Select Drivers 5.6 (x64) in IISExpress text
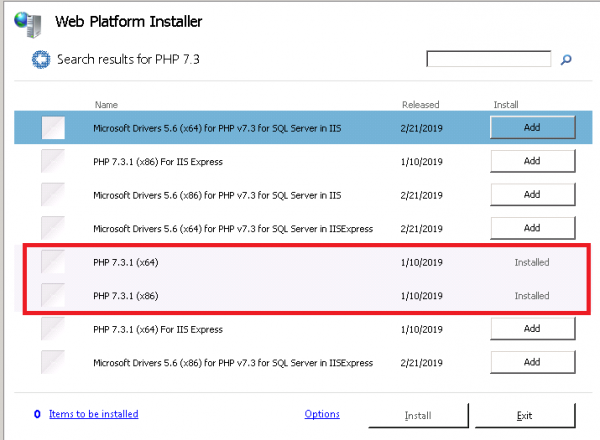 pyautogui.click(x=233, y=229)
